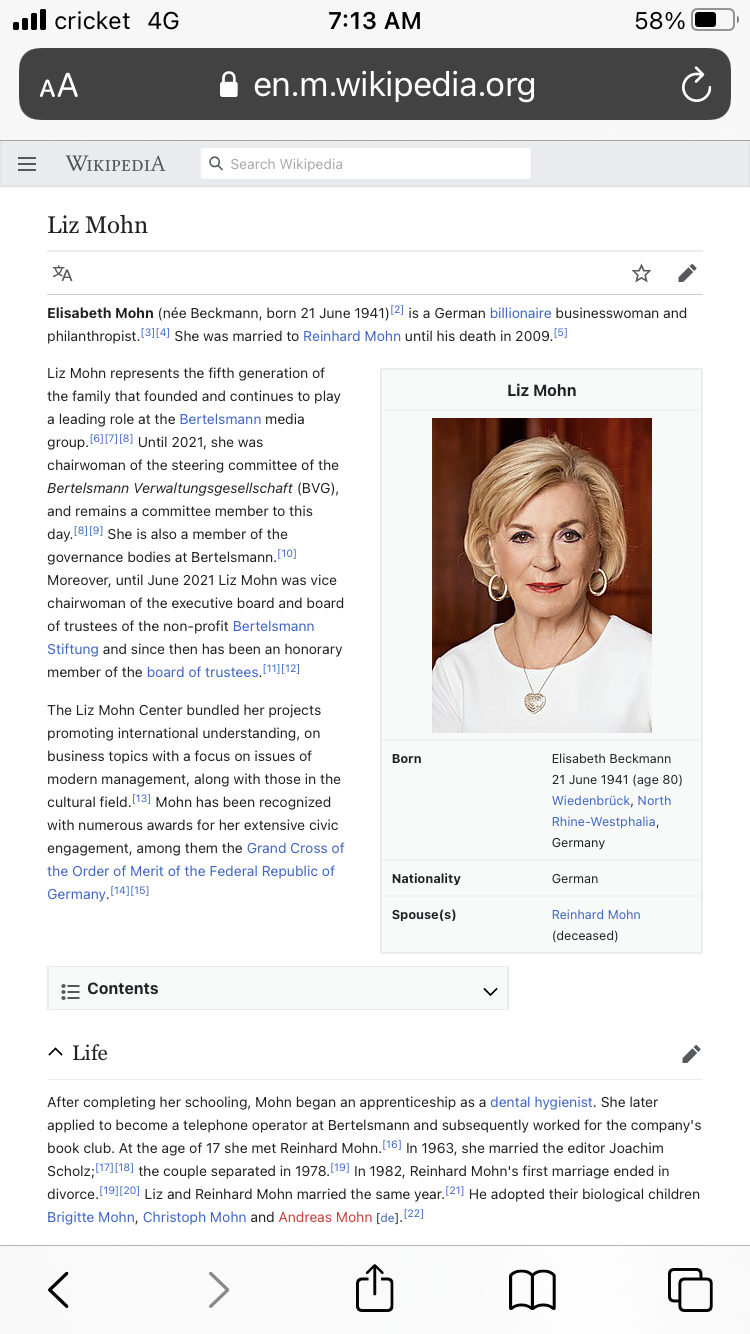Tap the 7:13 AM status bar clock
The image size is (750, 1334).
(375, 20)
